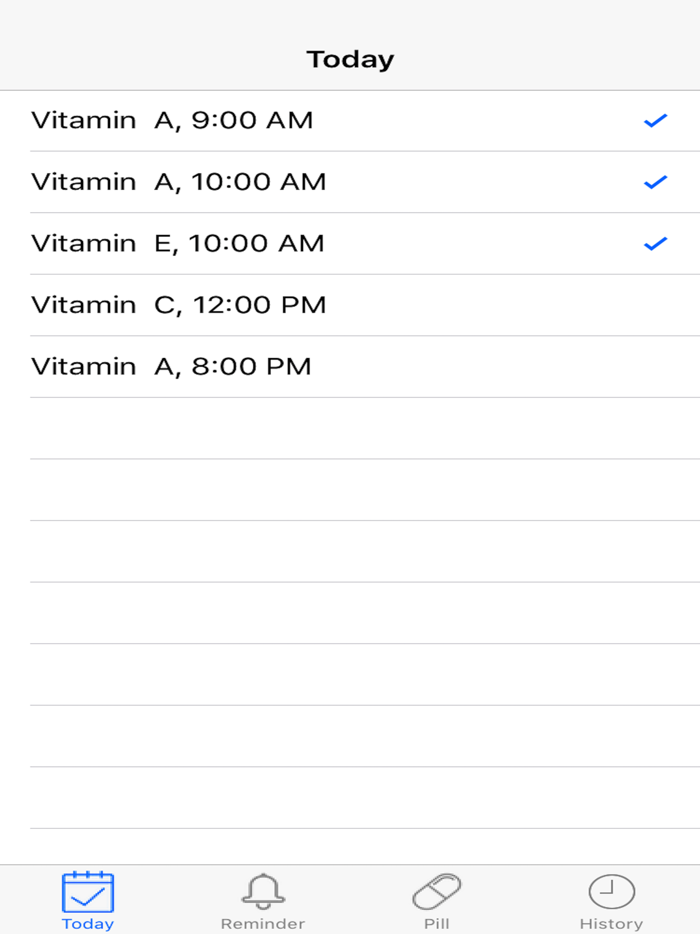Tap the Pill tab label text

437,922
